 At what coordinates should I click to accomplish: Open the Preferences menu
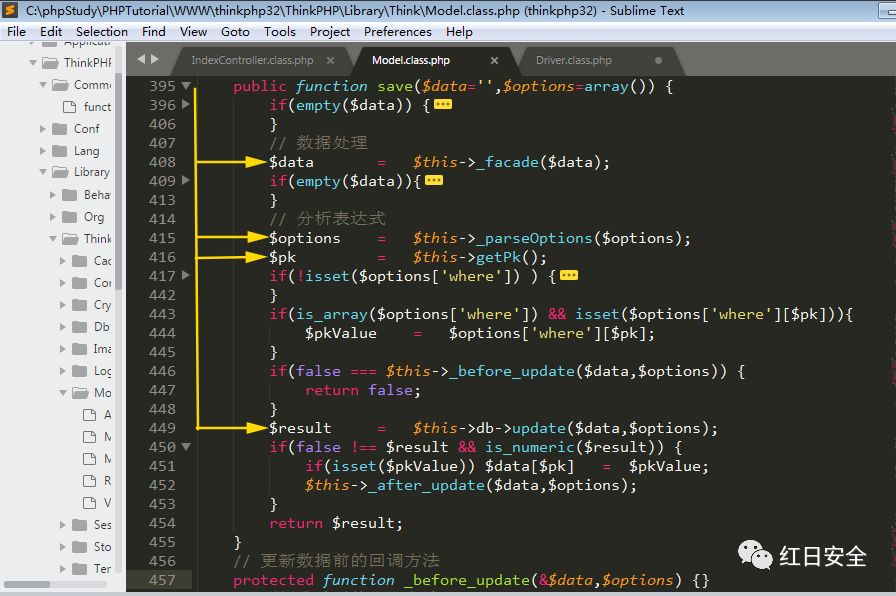[x=398, y=31]
